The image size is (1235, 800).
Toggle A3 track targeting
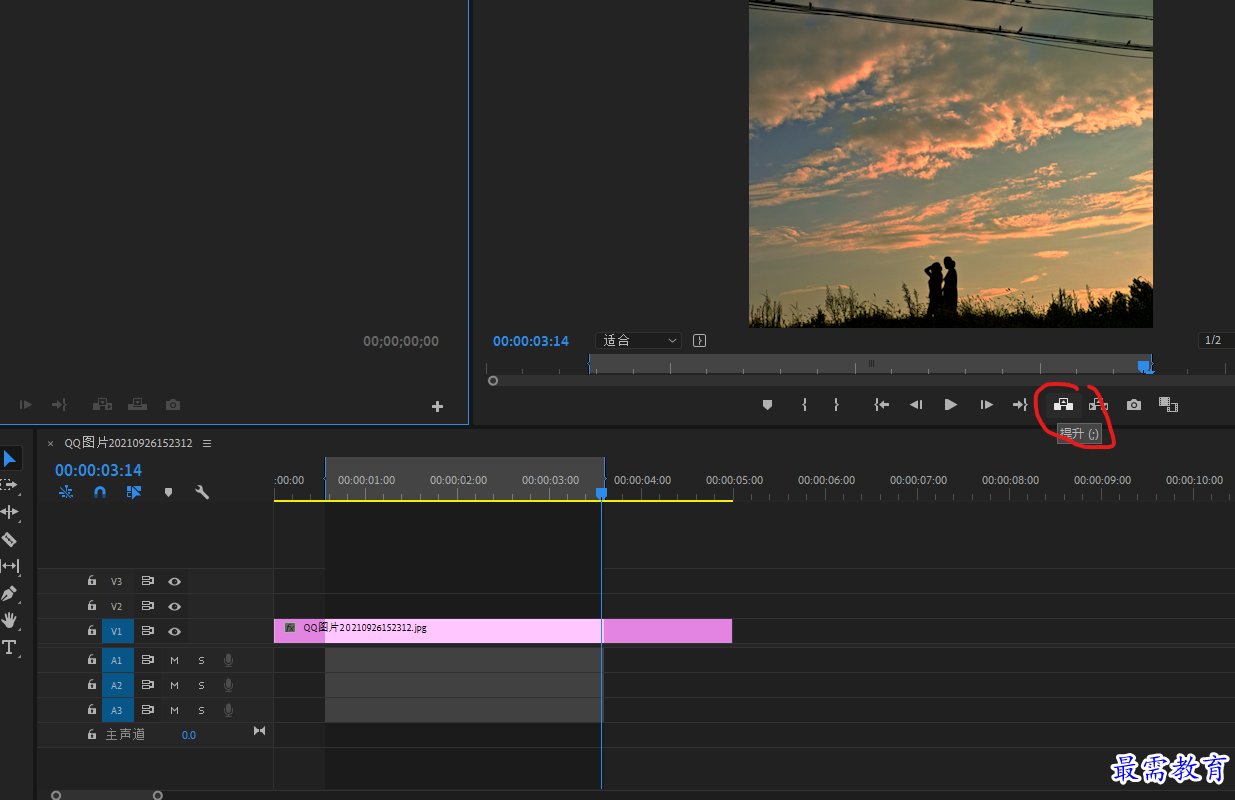pyautogui.click(x=117, y=710)
